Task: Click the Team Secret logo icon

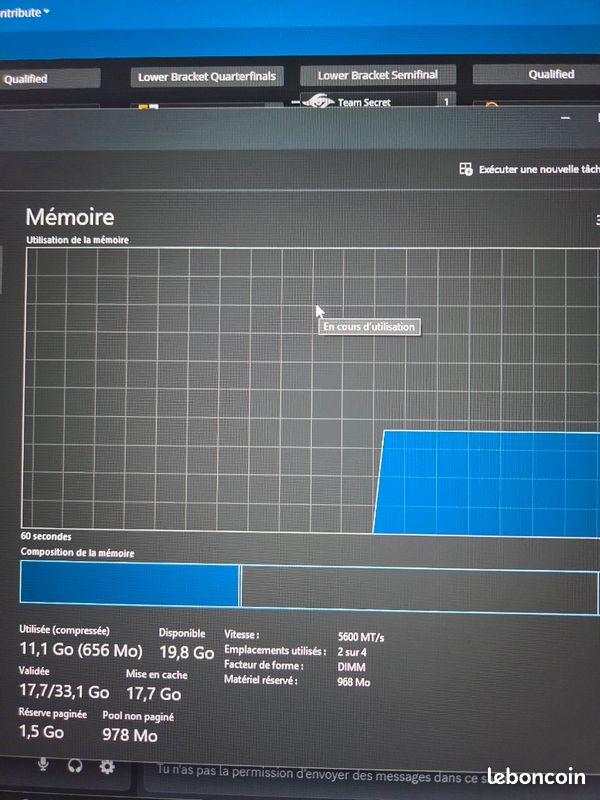Action: click(x=318, y=101)
